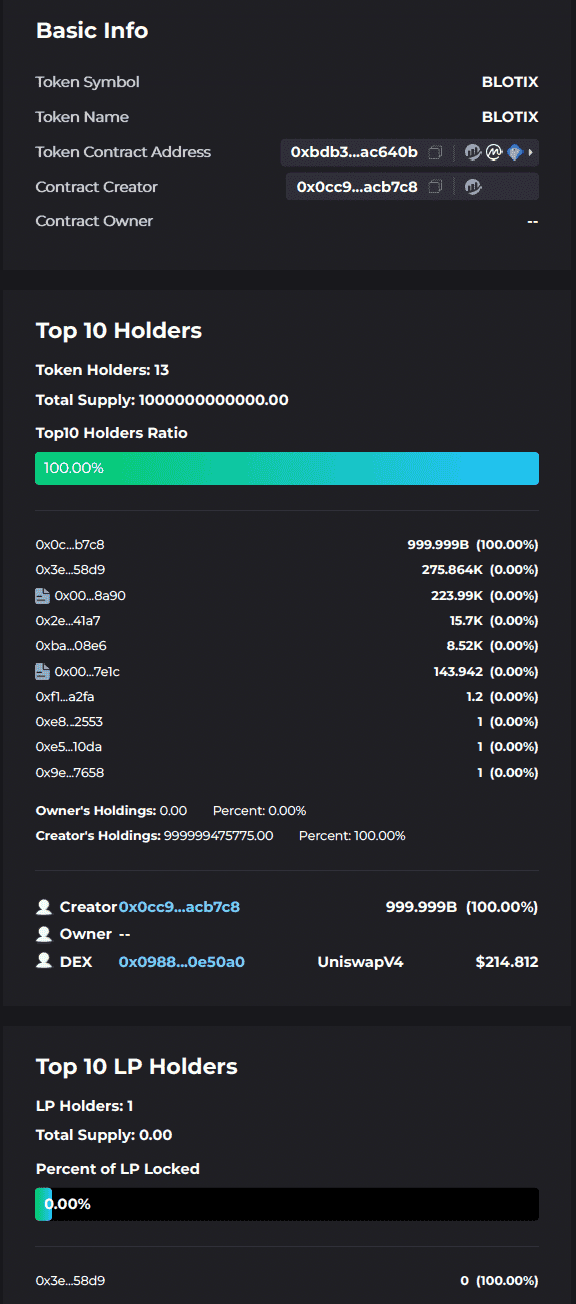Click the Creator person icon
This screenshot has height=1304, width=576.
[x=43, y=907]
